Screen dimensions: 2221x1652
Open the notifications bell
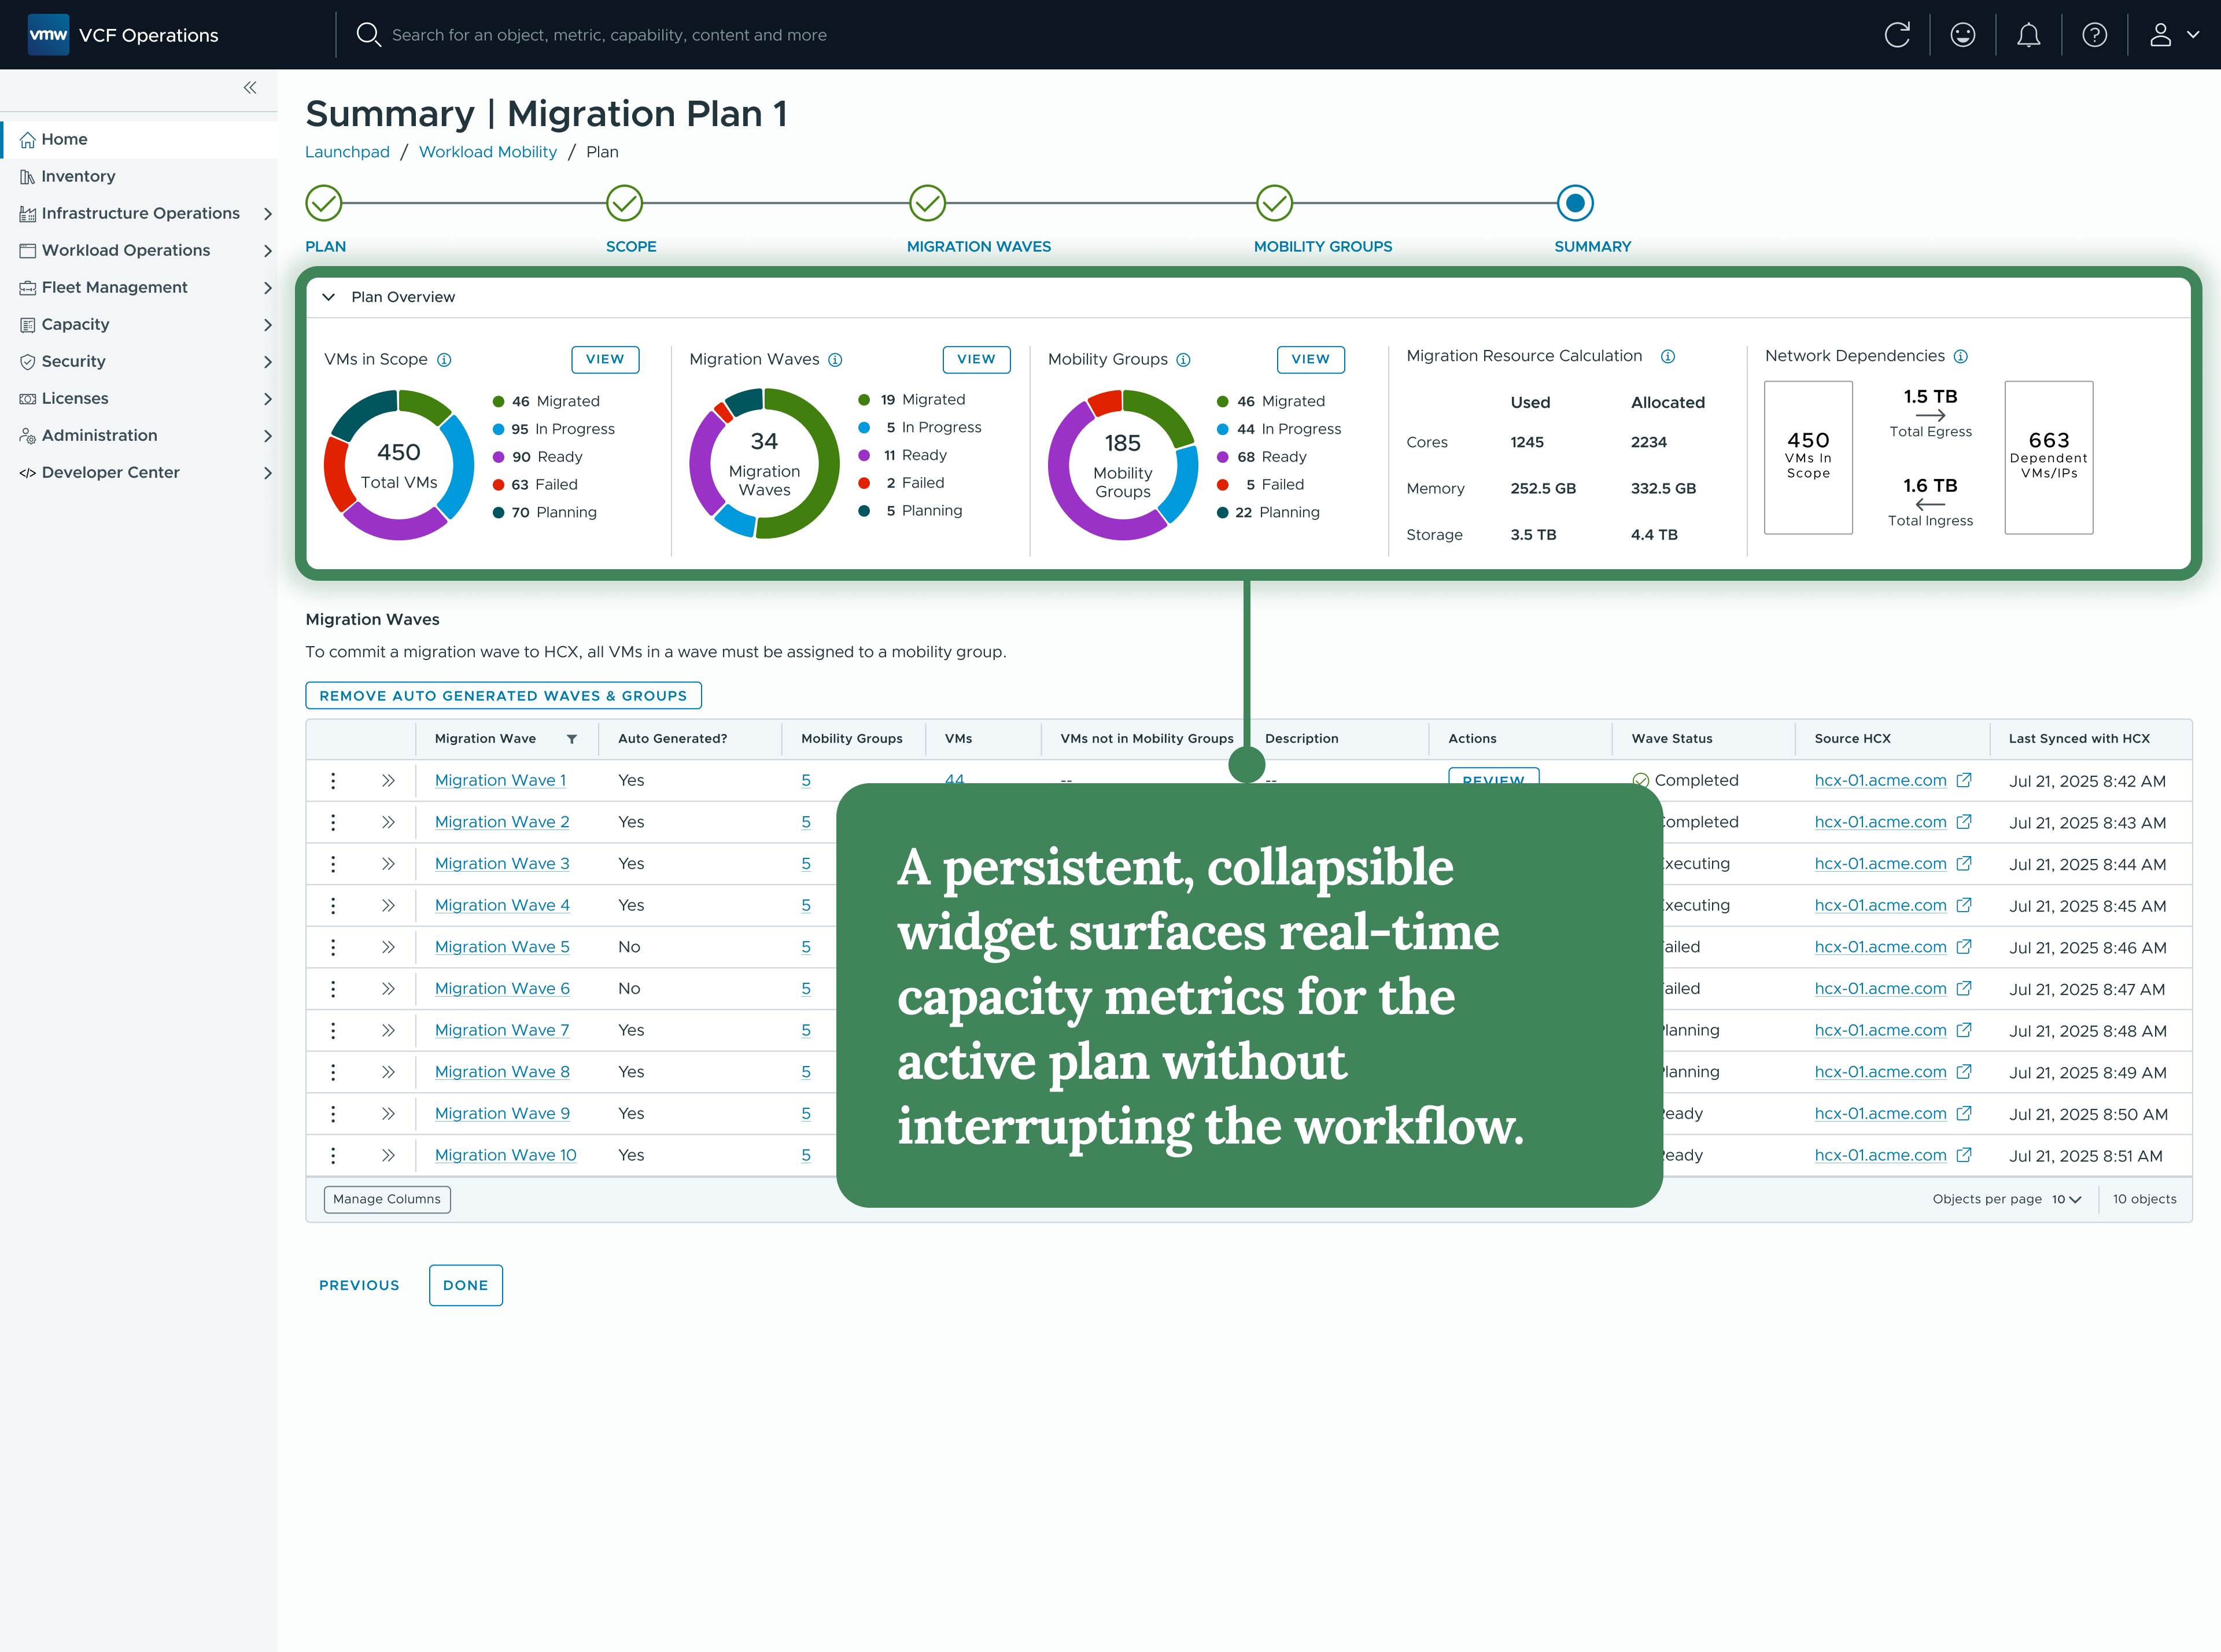(2028, 35)
